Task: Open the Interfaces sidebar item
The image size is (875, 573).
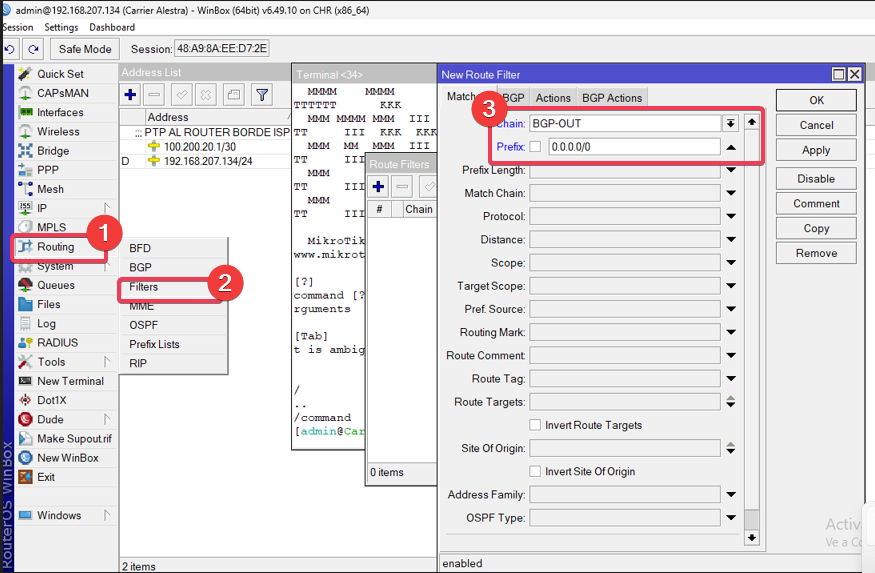Action: (60, 113)
